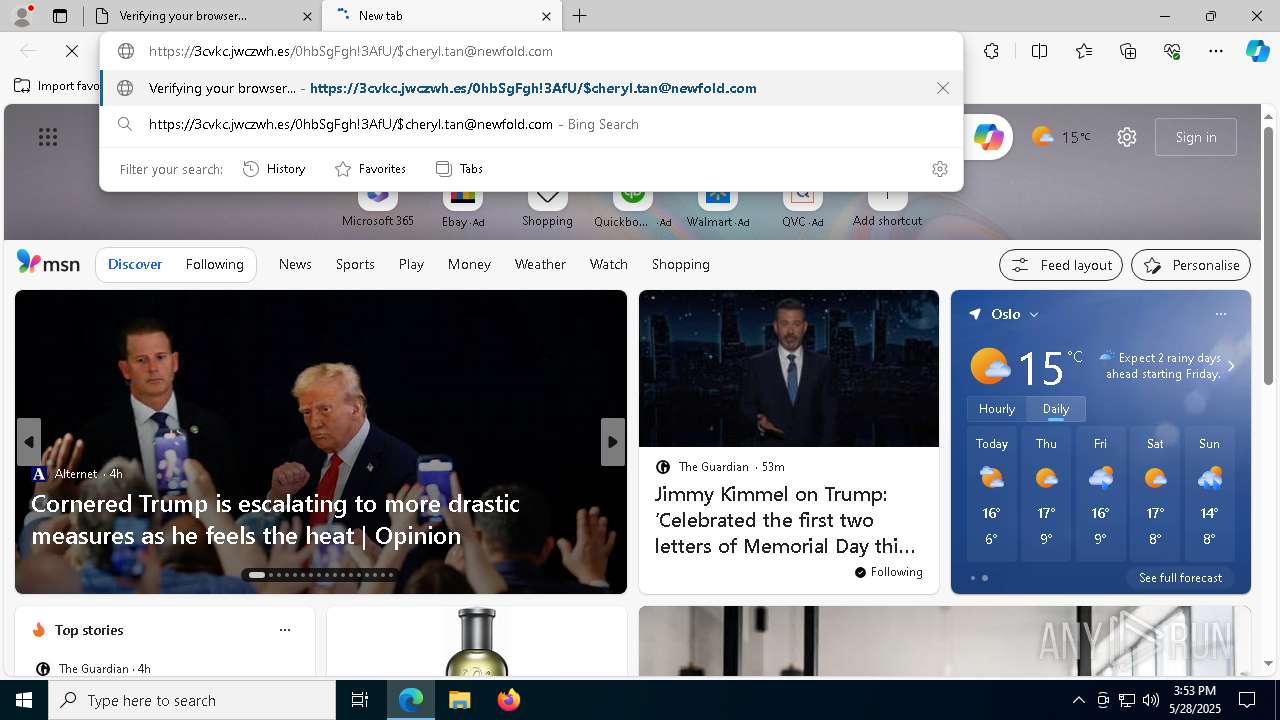Viewport: 1280px width, 720px height.
Task: Toggle Following for The Guardian
Action: point(889,572)
